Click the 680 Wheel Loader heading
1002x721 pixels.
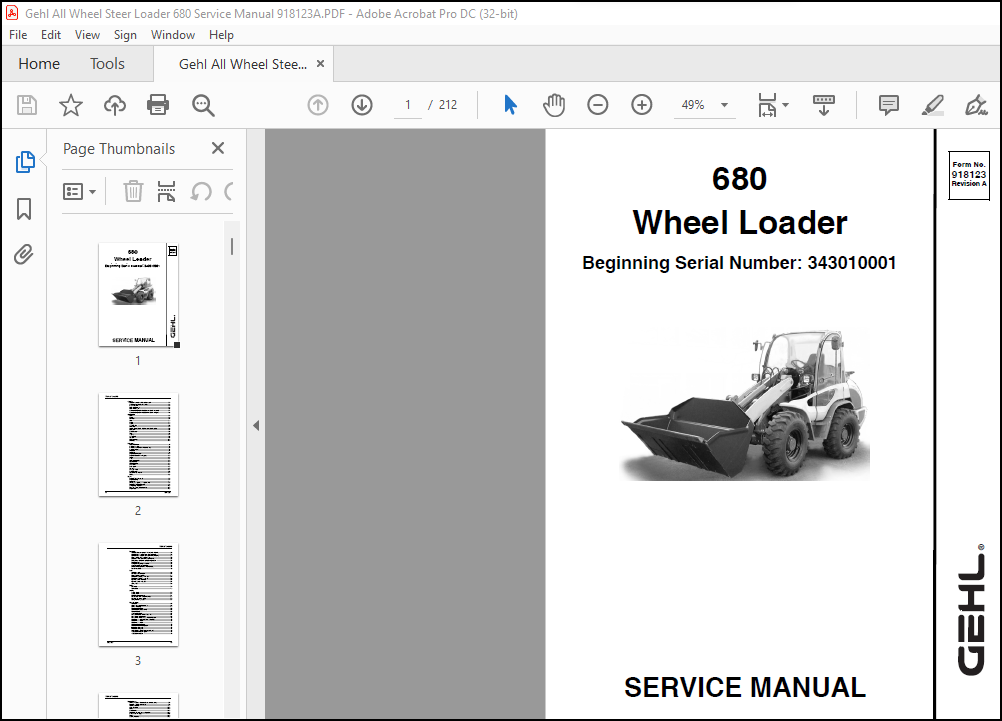[x=739, y=201]
